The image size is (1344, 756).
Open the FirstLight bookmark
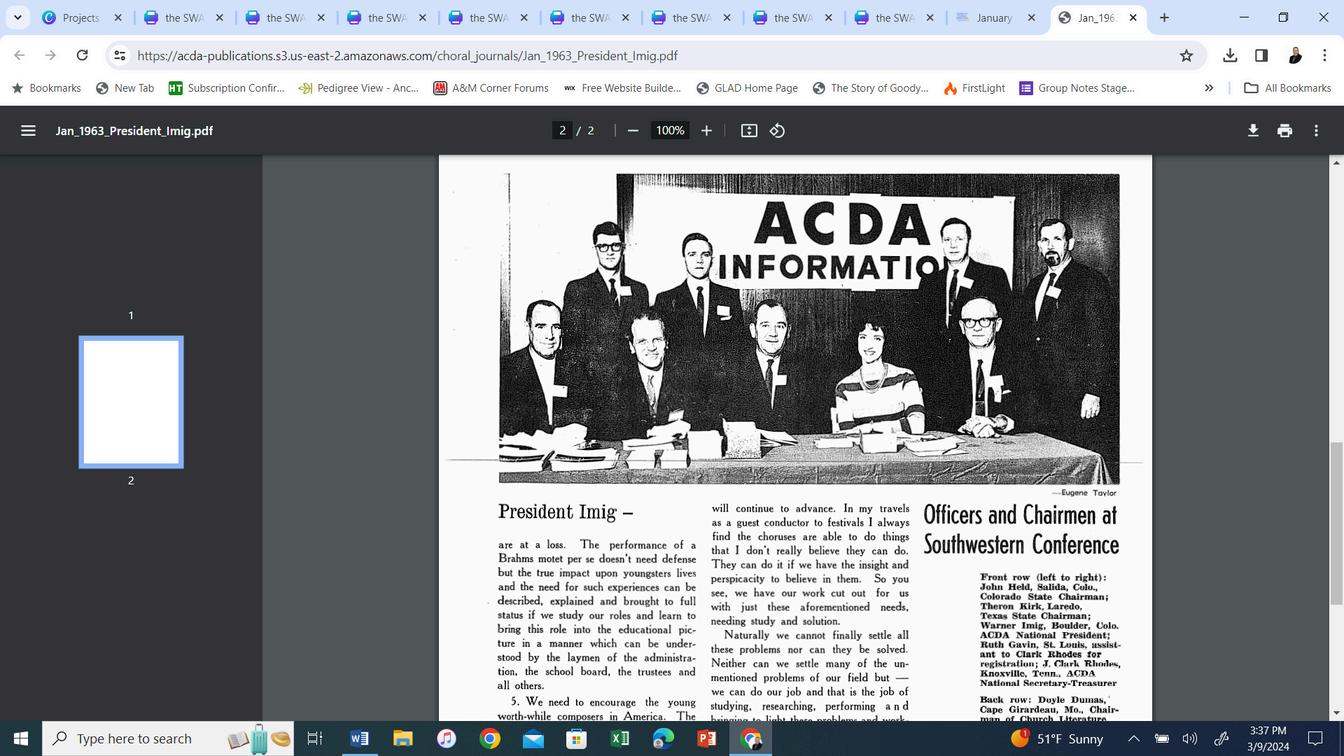click(x=974, y=88)
